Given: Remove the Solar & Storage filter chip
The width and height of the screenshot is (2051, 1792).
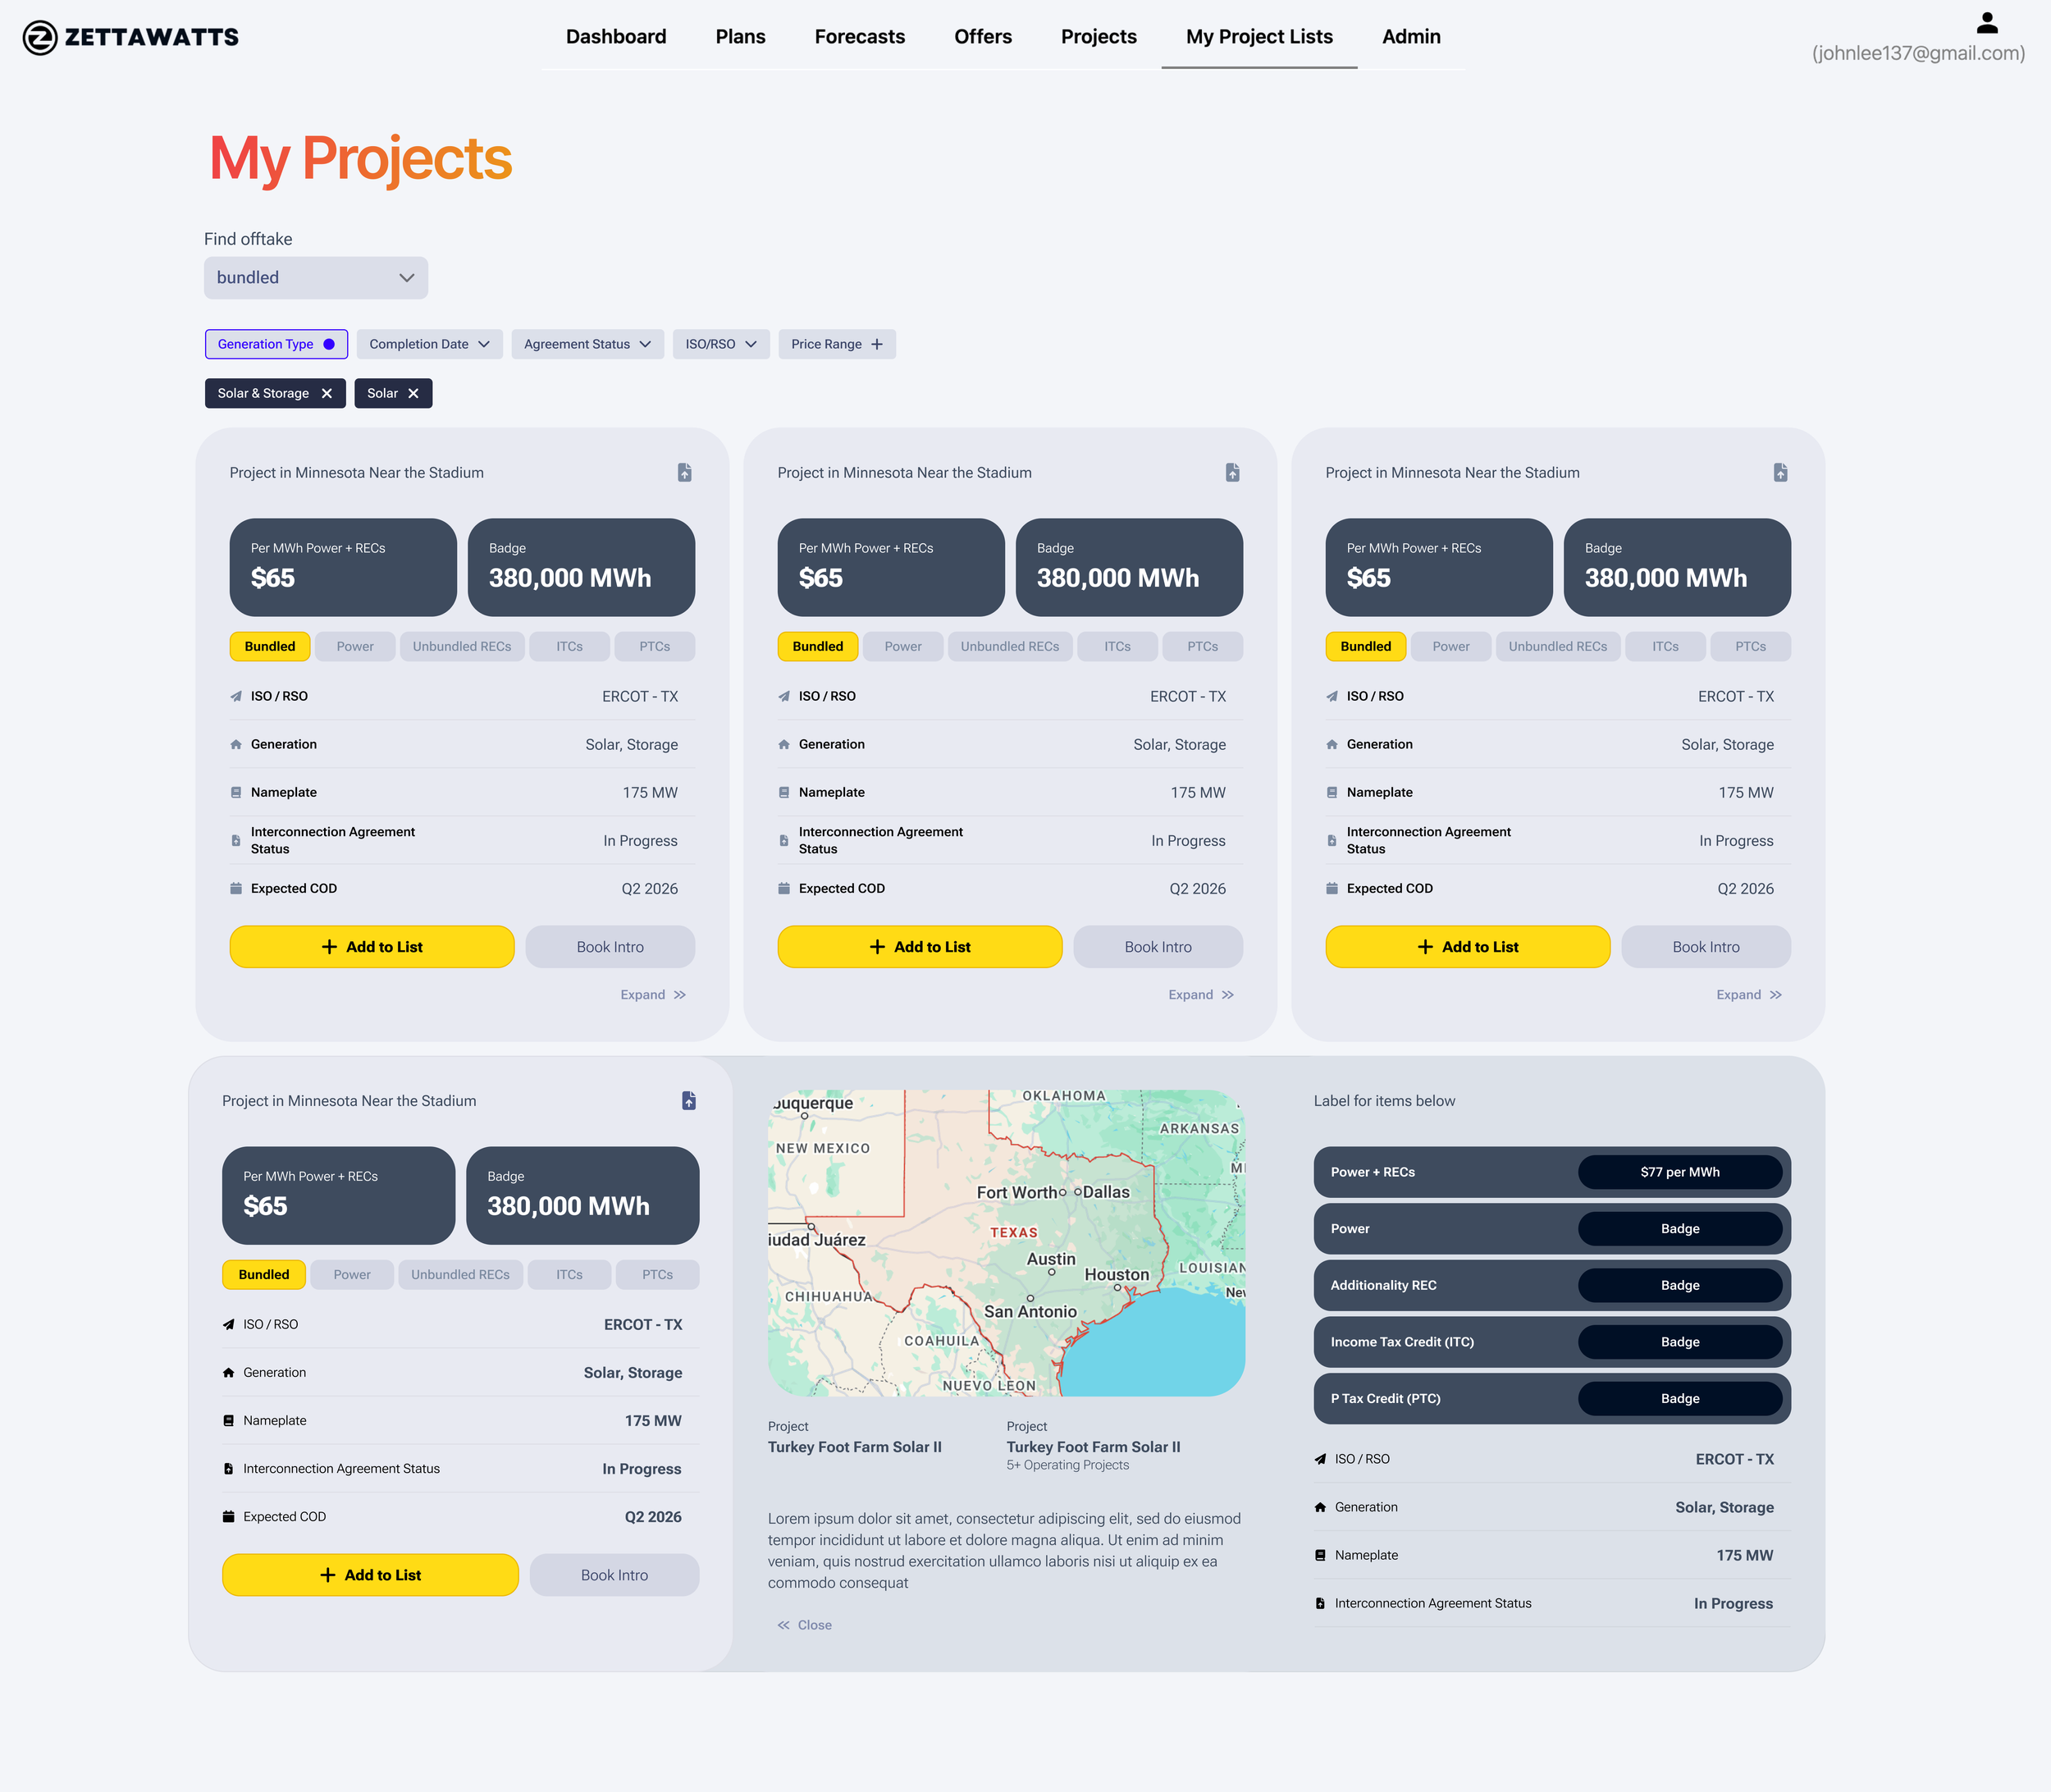Looking at the screenshot, I should (327, 394).
